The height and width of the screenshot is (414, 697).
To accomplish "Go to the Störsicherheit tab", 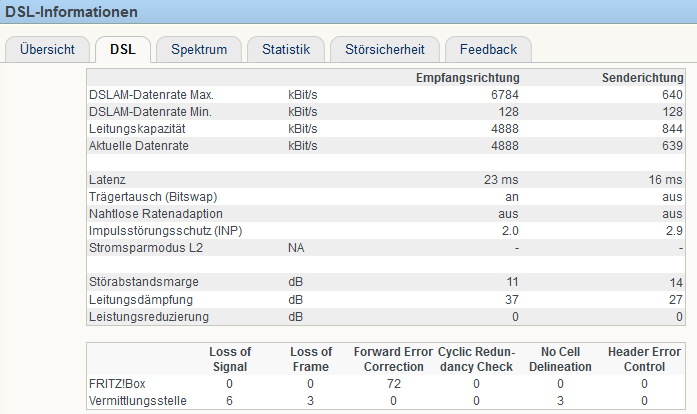I will [384, 49].
